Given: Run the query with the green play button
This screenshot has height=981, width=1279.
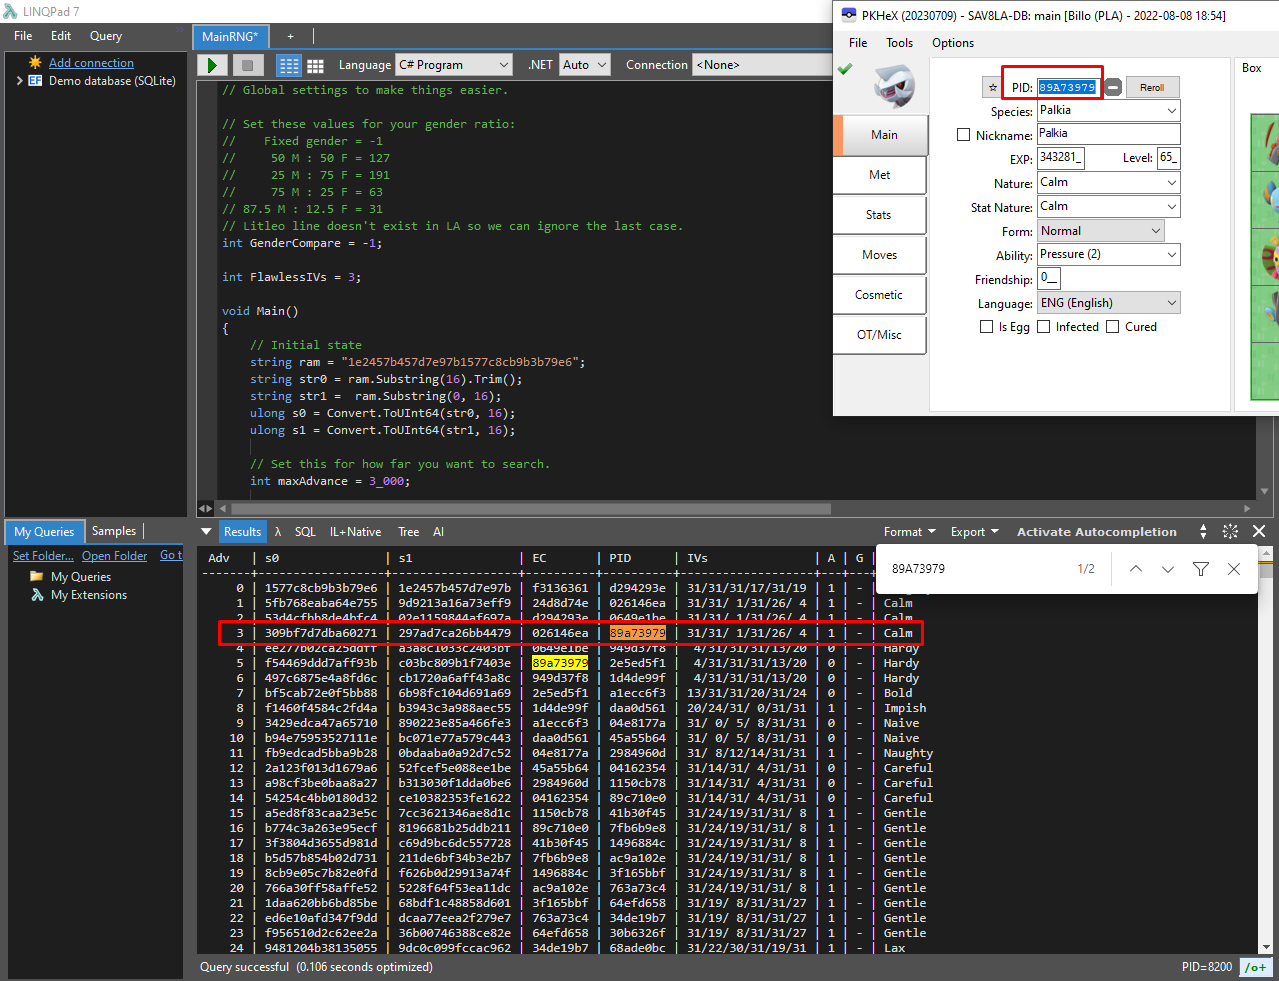Looking at the screenshot, I should coord(211,65).
